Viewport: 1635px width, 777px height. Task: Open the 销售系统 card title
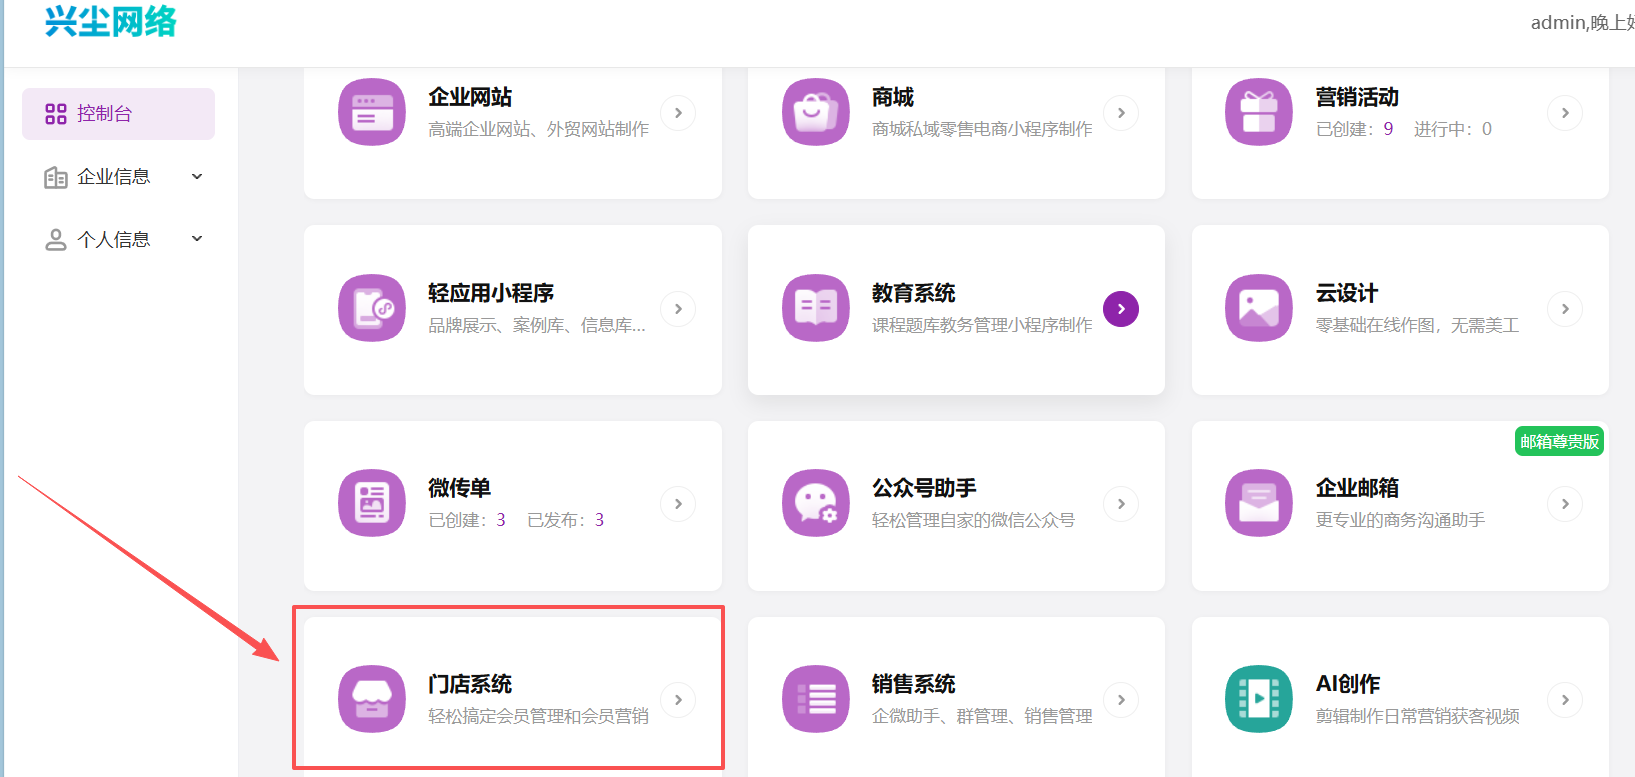point(914,684)
